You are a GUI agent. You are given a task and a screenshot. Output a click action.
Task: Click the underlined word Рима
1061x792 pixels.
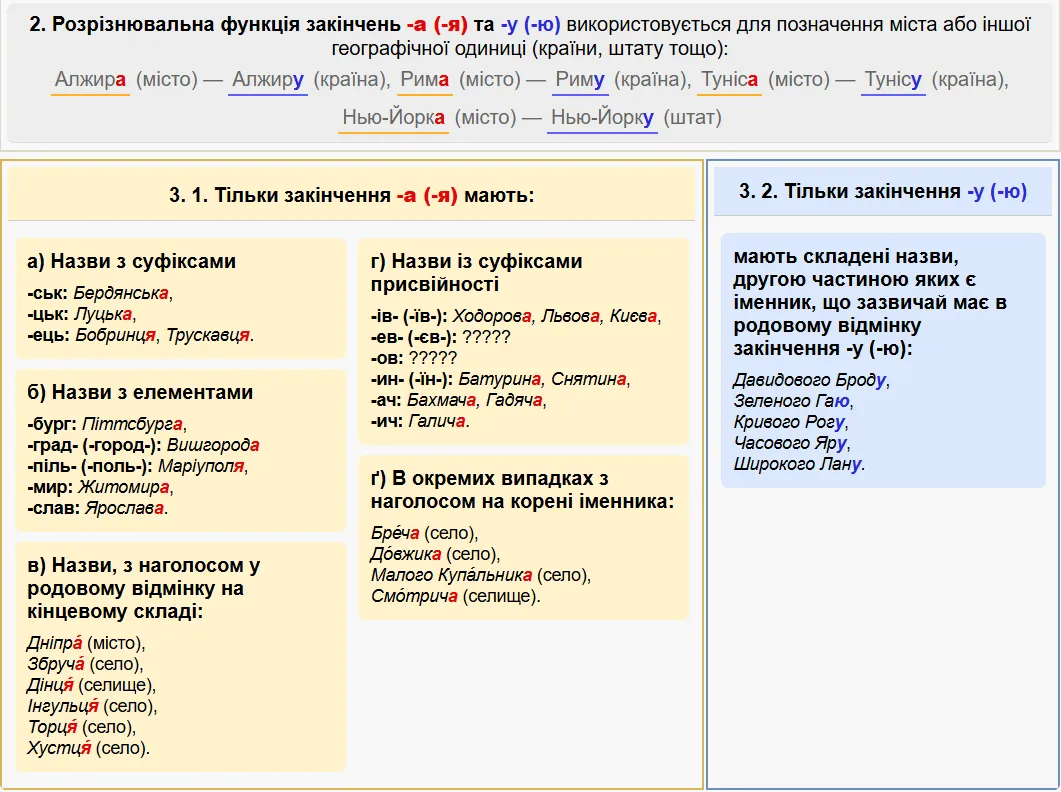click(x=424, y=80)
